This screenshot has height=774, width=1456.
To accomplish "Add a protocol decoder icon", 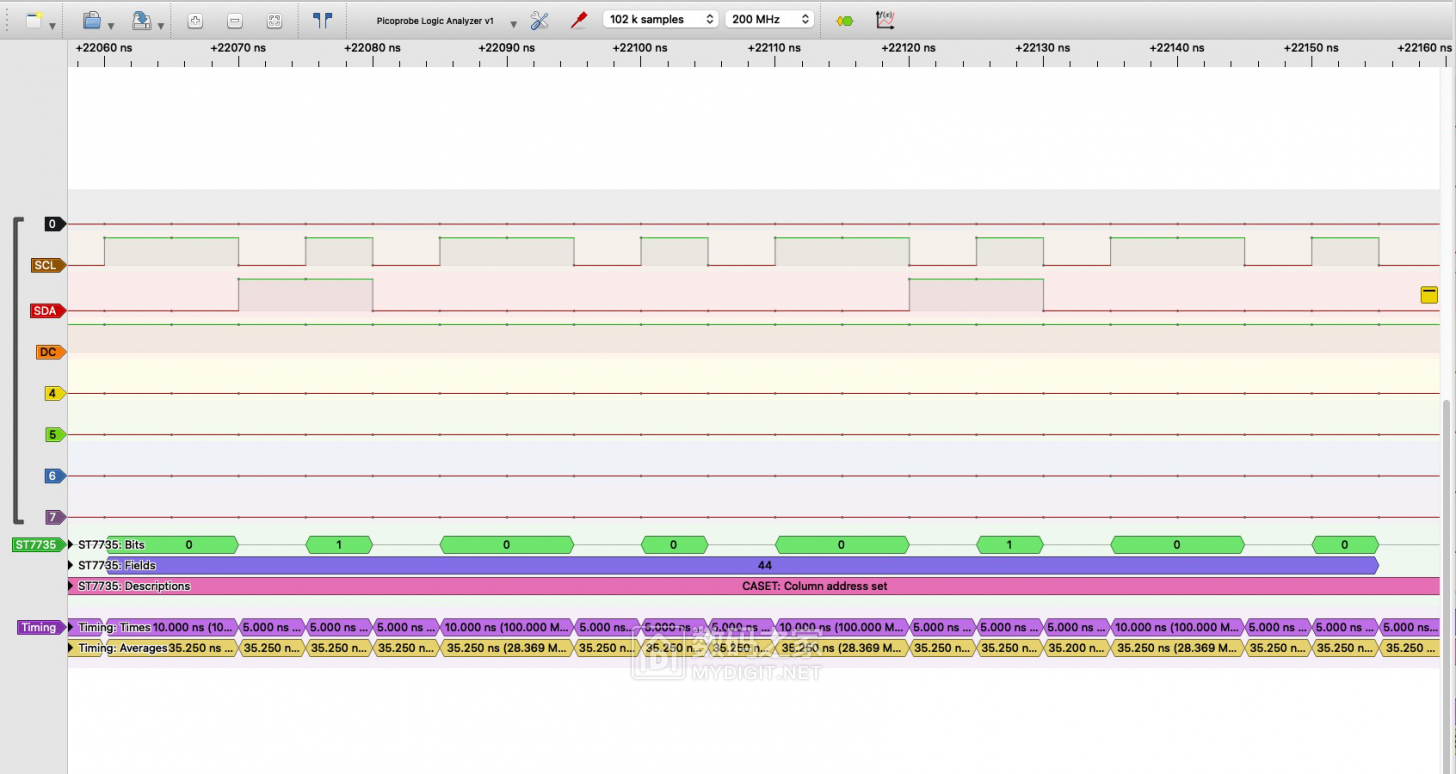I will [845, 20].
